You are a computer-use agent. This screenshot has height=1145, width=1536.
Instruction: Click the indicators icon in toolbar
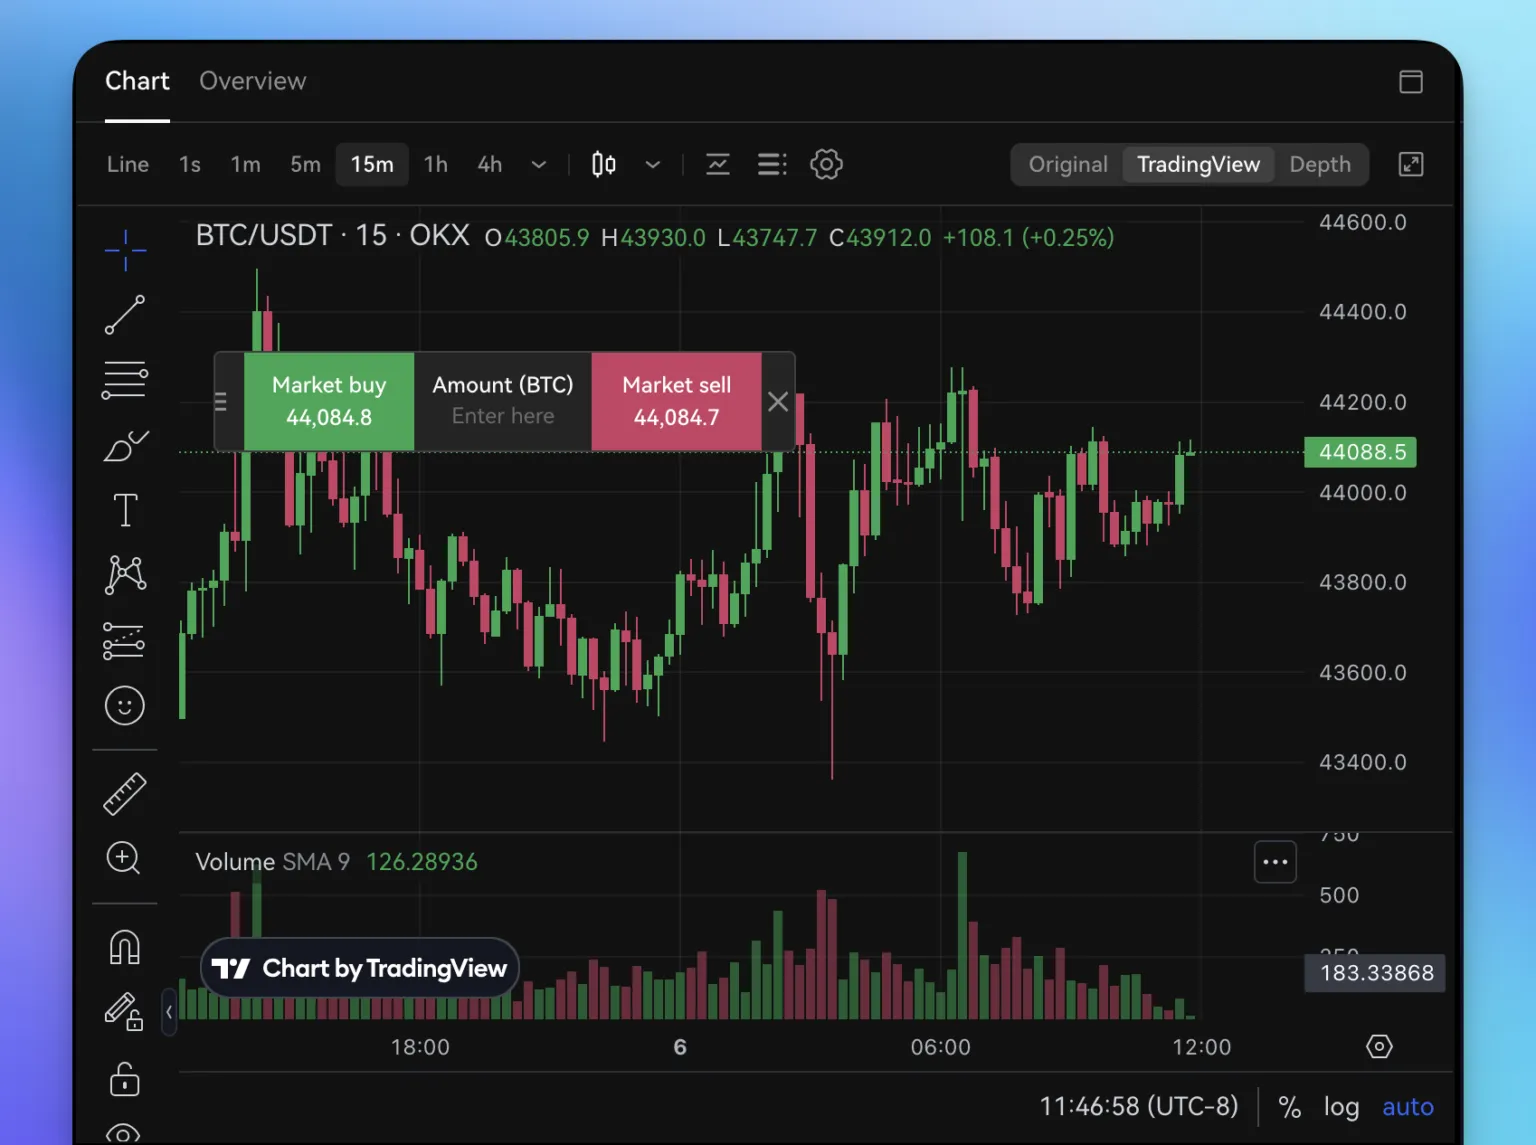pos(718,164)
